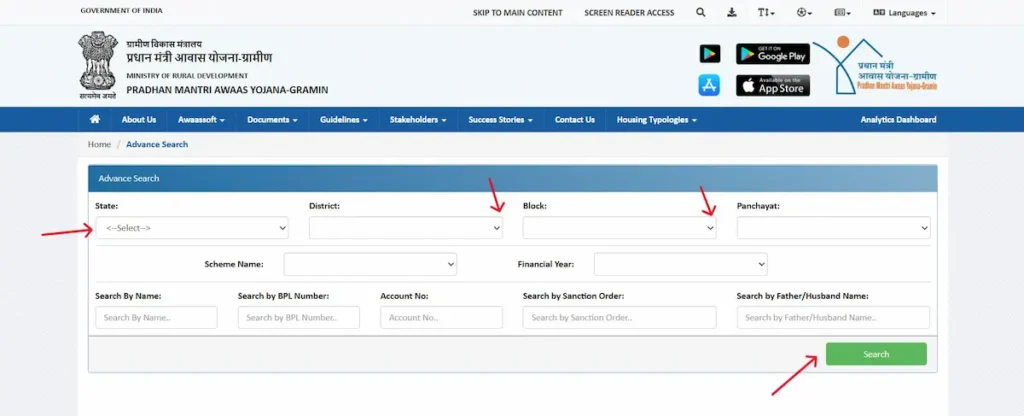Open the text size adjustment icon menu
1024x416 pixels.
(766, 12)
